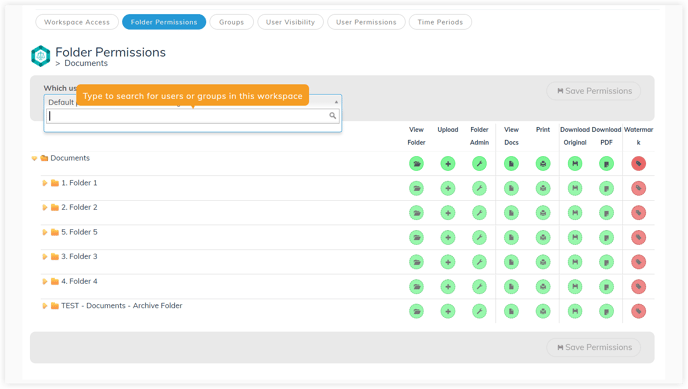Expand TEST - Documents - Archive Folder
The width and height of the screenshot is (688, 389).
(x=44, y=306)
